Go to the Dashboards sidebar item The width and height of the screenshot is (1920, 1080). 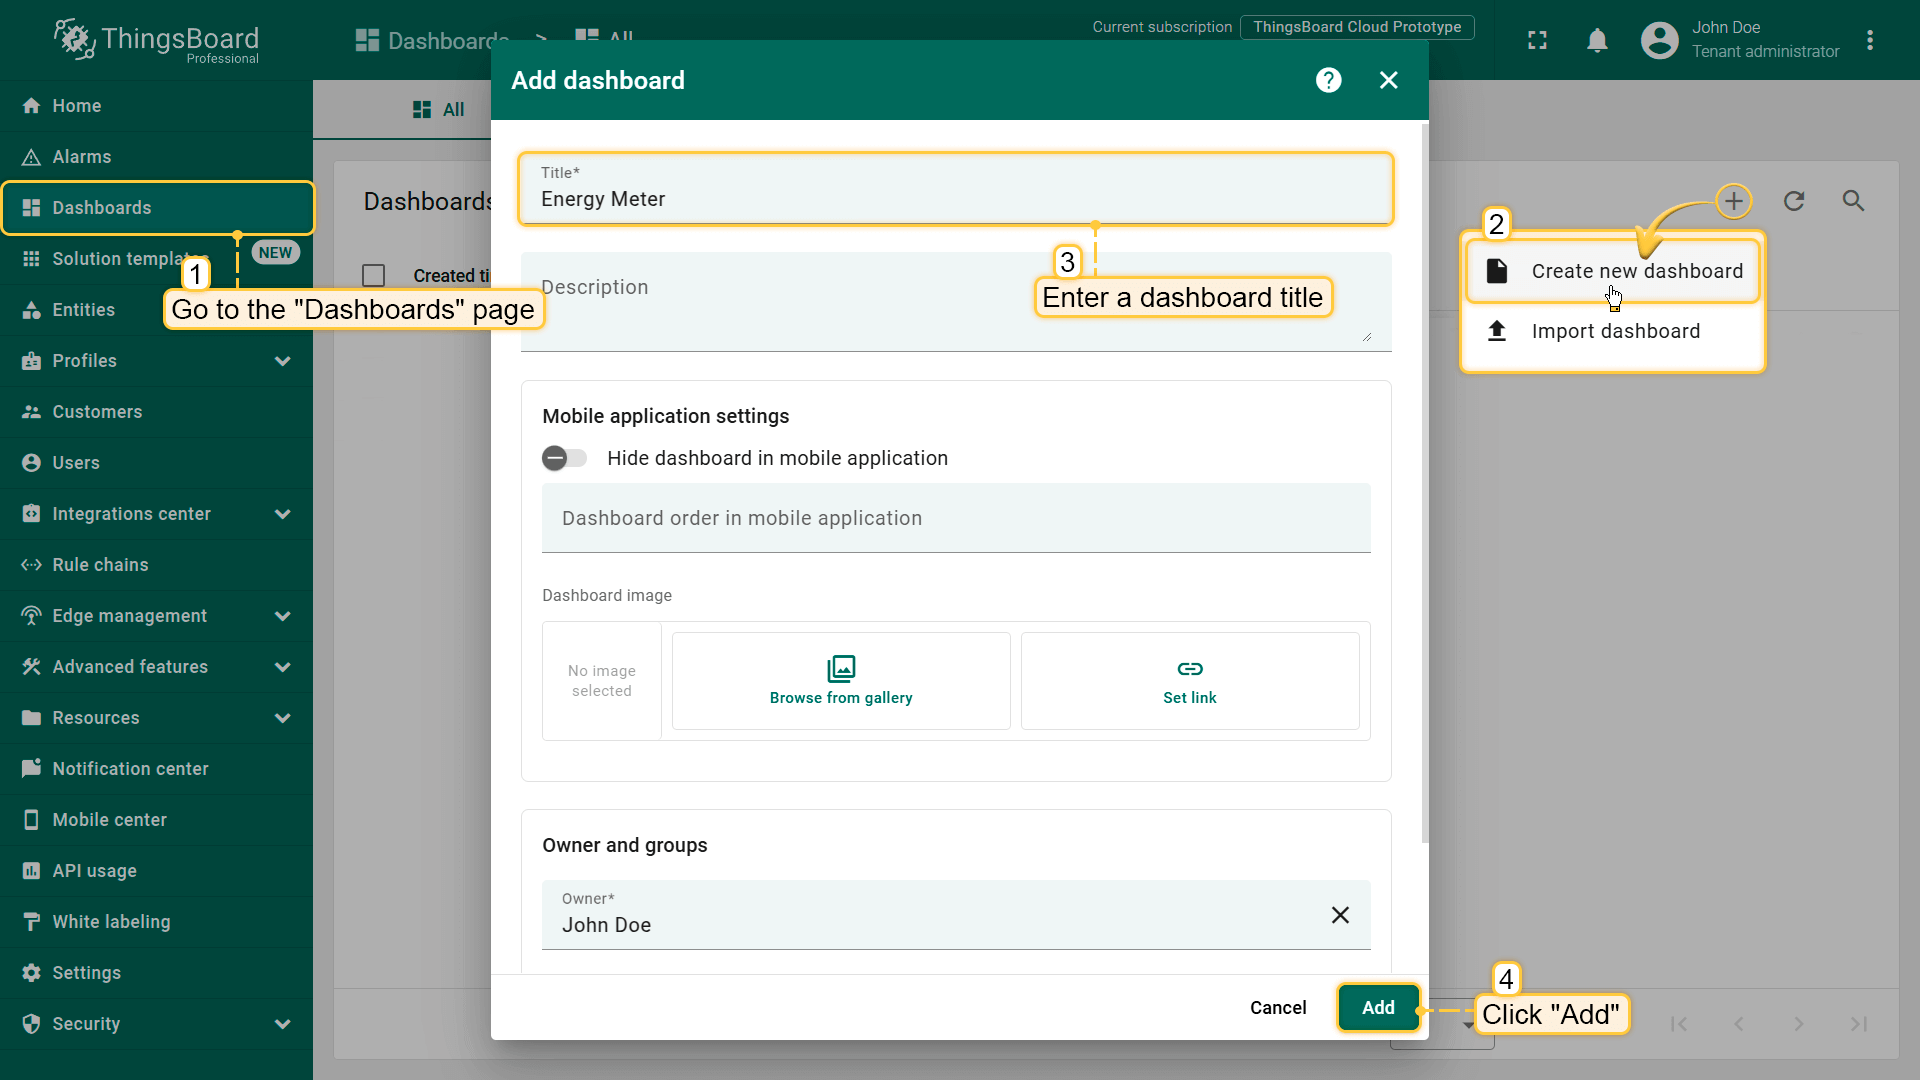[x=156, y=208]
